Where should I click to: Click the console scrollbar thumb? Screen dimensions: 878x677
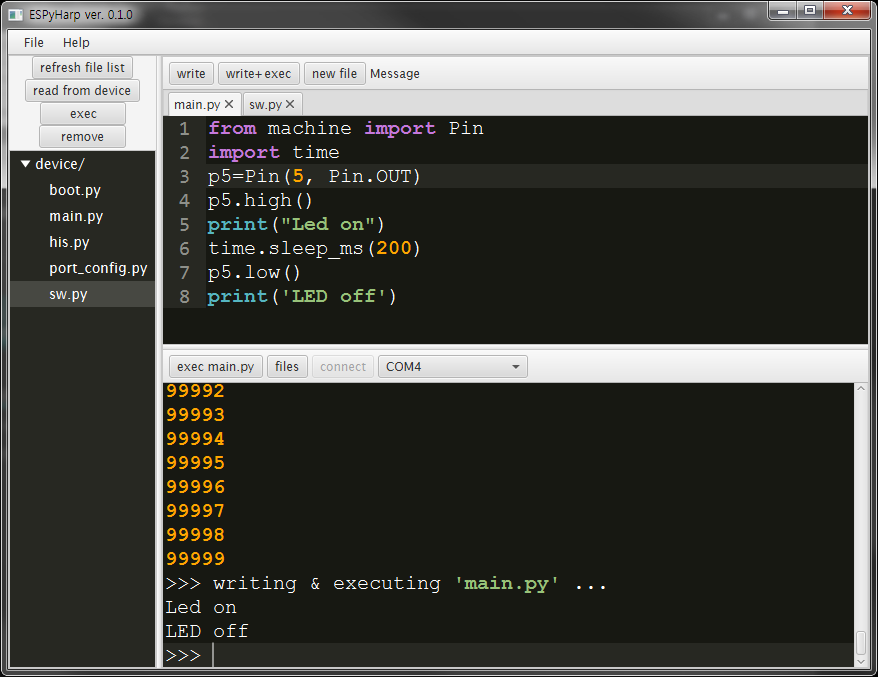861,642
